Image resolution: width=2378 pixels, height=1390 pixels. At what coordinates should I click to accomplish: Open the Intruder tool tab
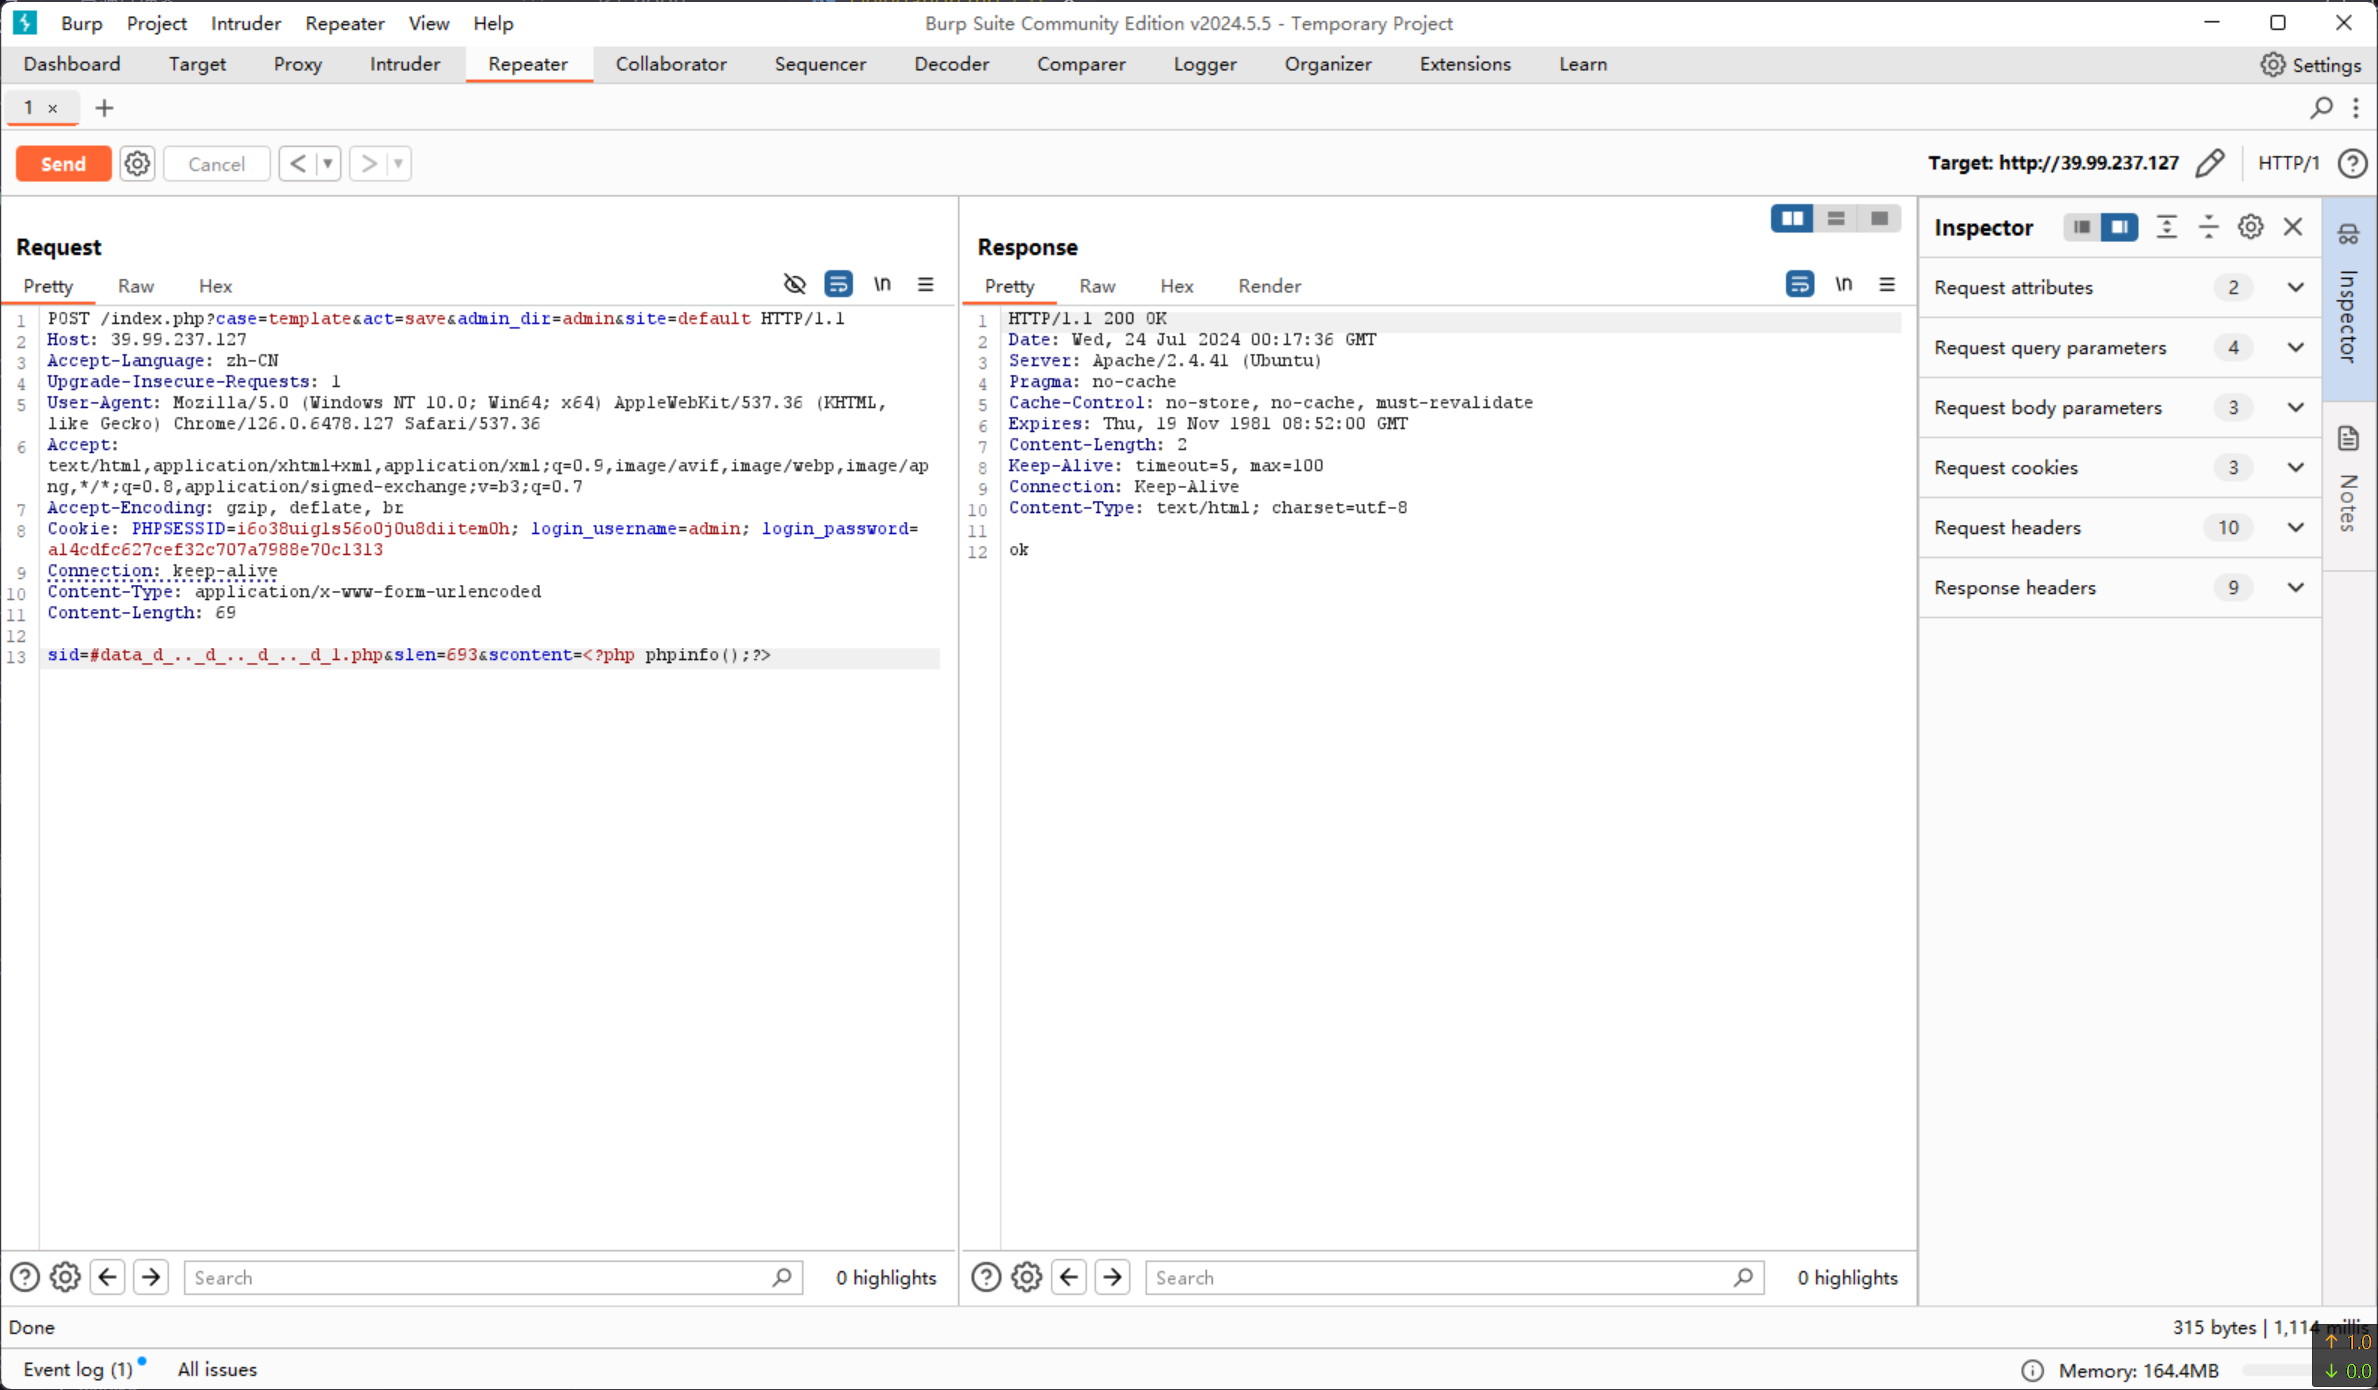coord(404,64)
